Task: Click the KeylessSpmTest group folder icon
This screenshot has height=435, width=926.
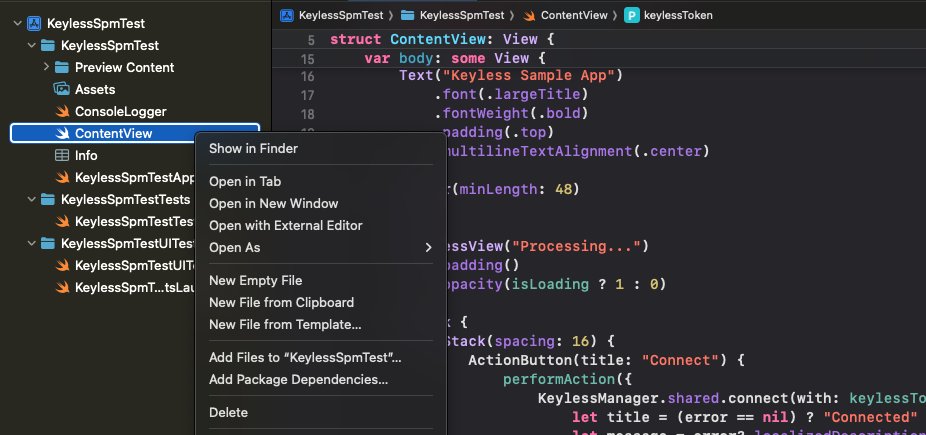Action: click(x=48, y=45)
